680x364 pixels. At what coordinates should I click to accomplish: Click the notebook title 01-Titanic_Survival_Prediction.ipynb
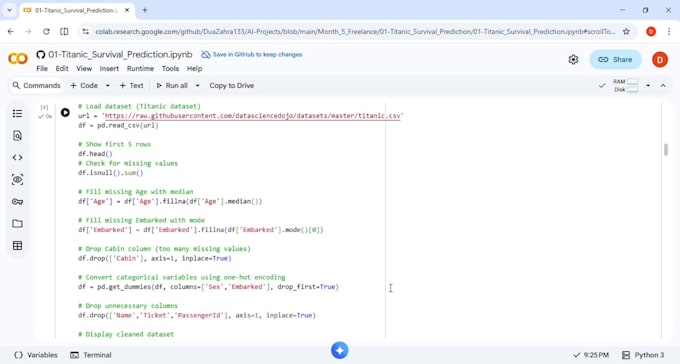coord(120,55)
